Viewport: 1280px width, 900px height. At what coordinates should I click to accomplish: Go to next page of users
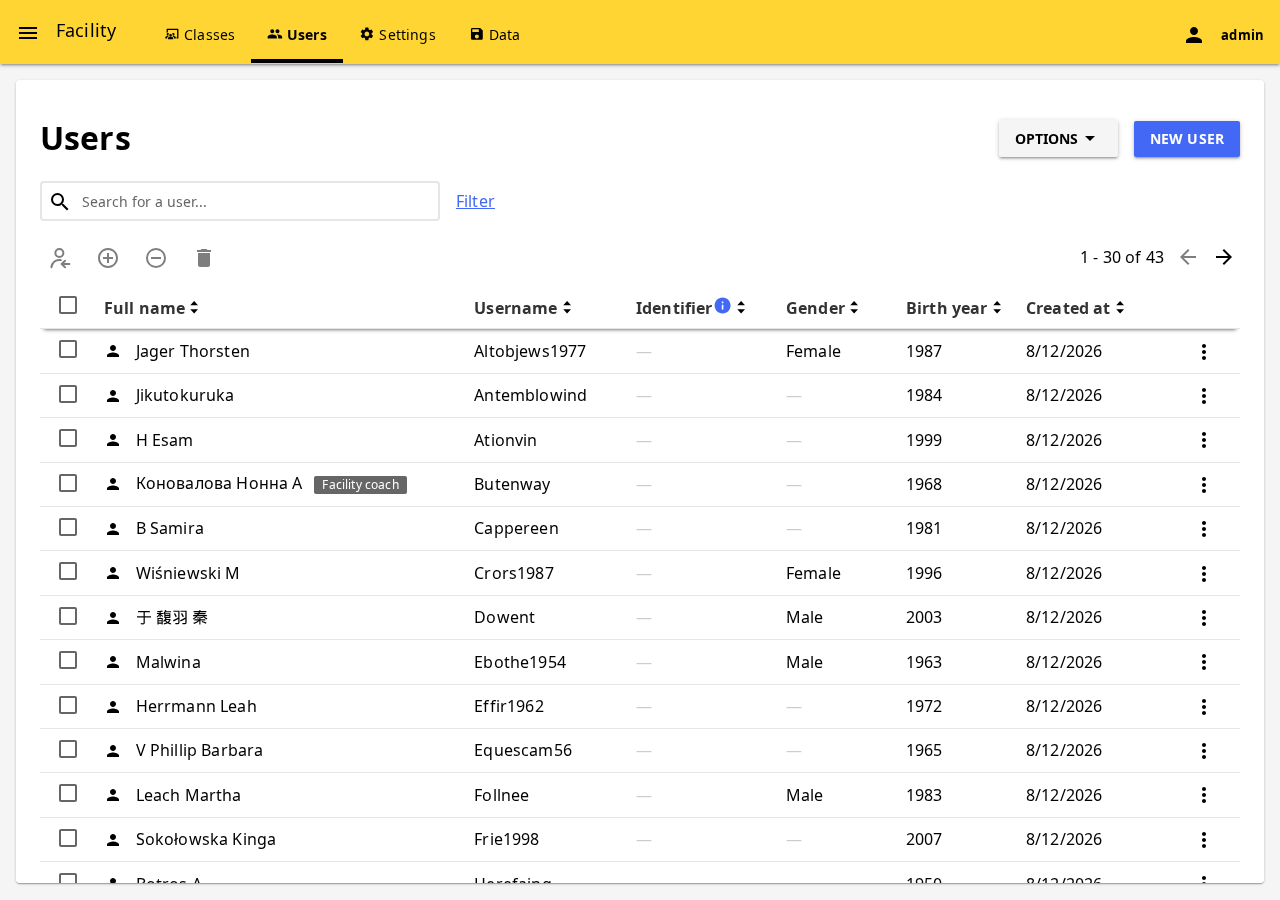tap(1224, 257)
